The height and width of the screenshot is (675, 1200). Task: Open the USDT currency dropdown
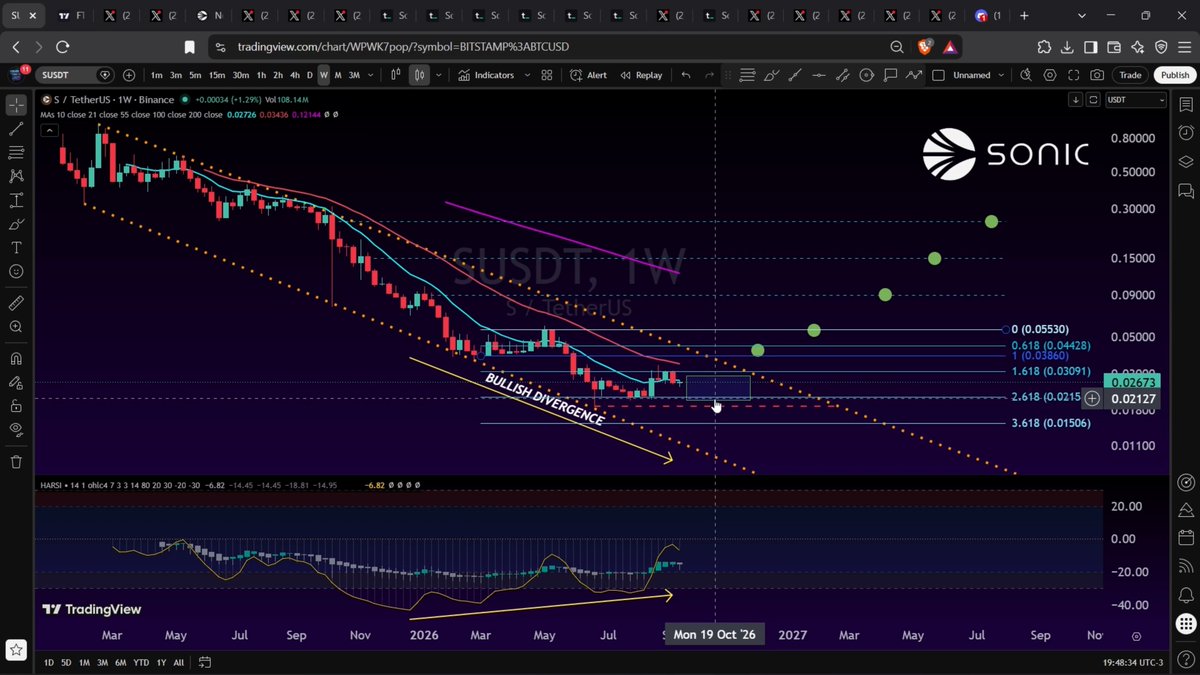[1135, 99]
